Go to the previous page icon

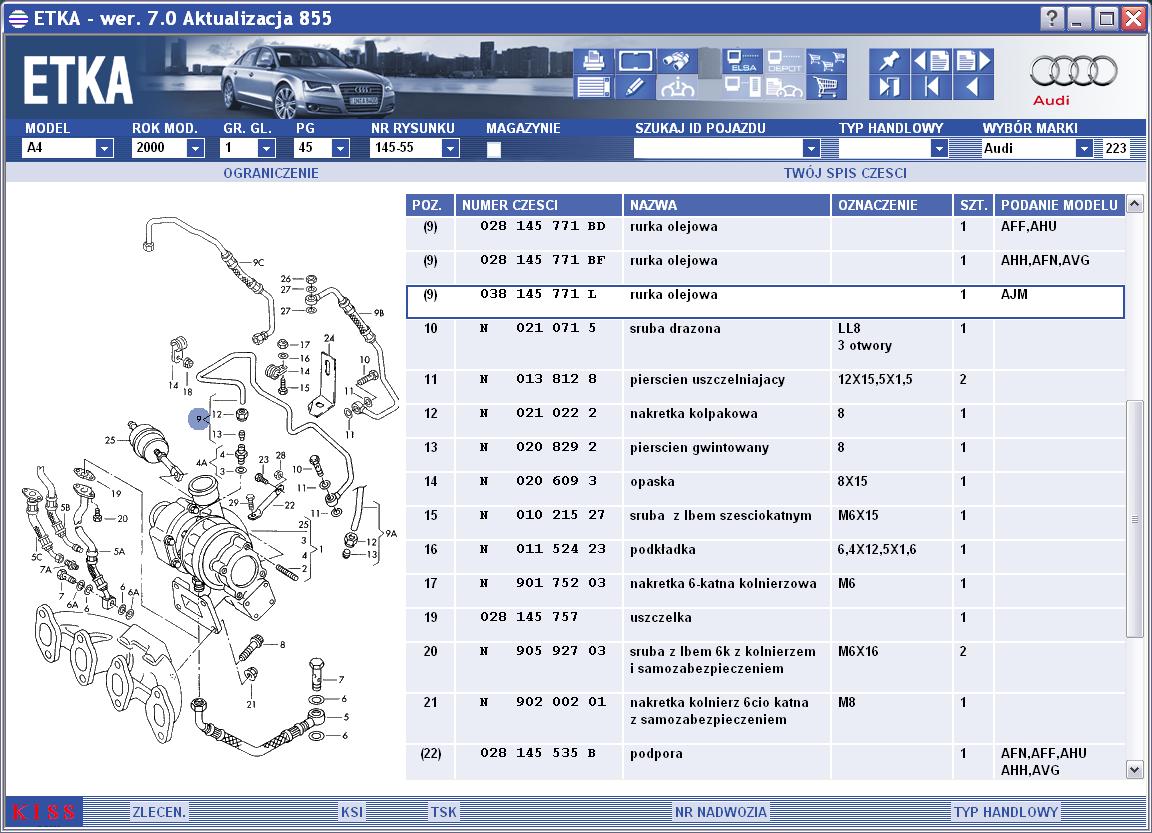(x=931, y=61)
